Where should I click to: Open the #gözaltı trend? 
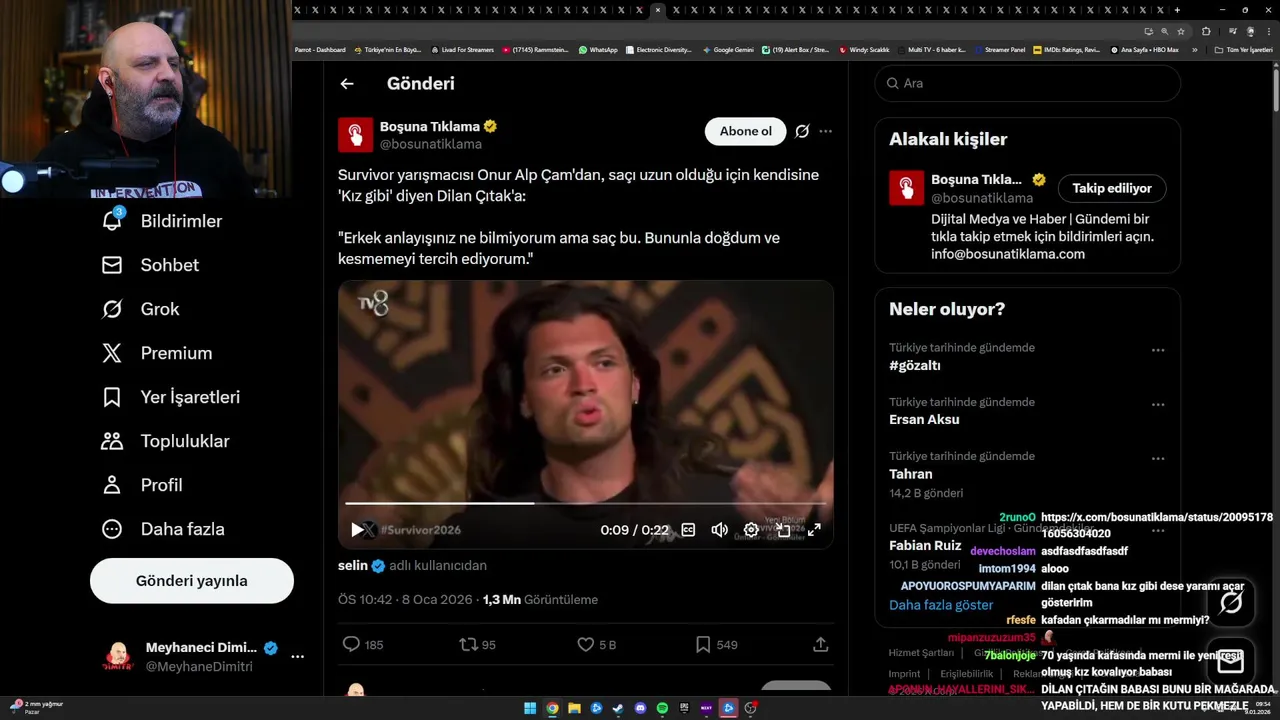[x=915, y=366]
